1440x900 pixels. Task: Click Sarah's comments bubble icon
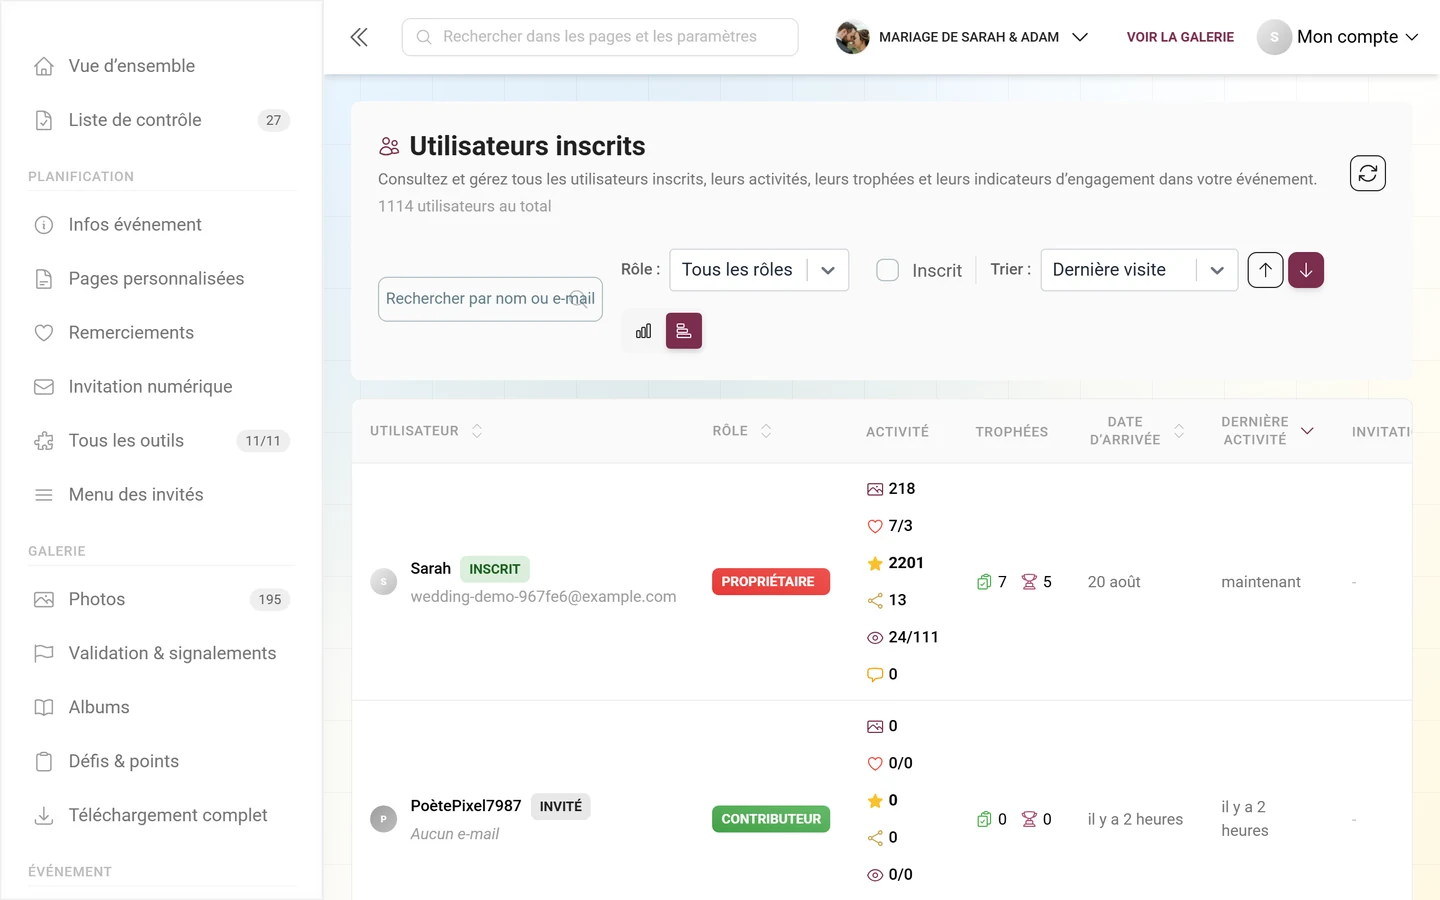pos(875,675)
